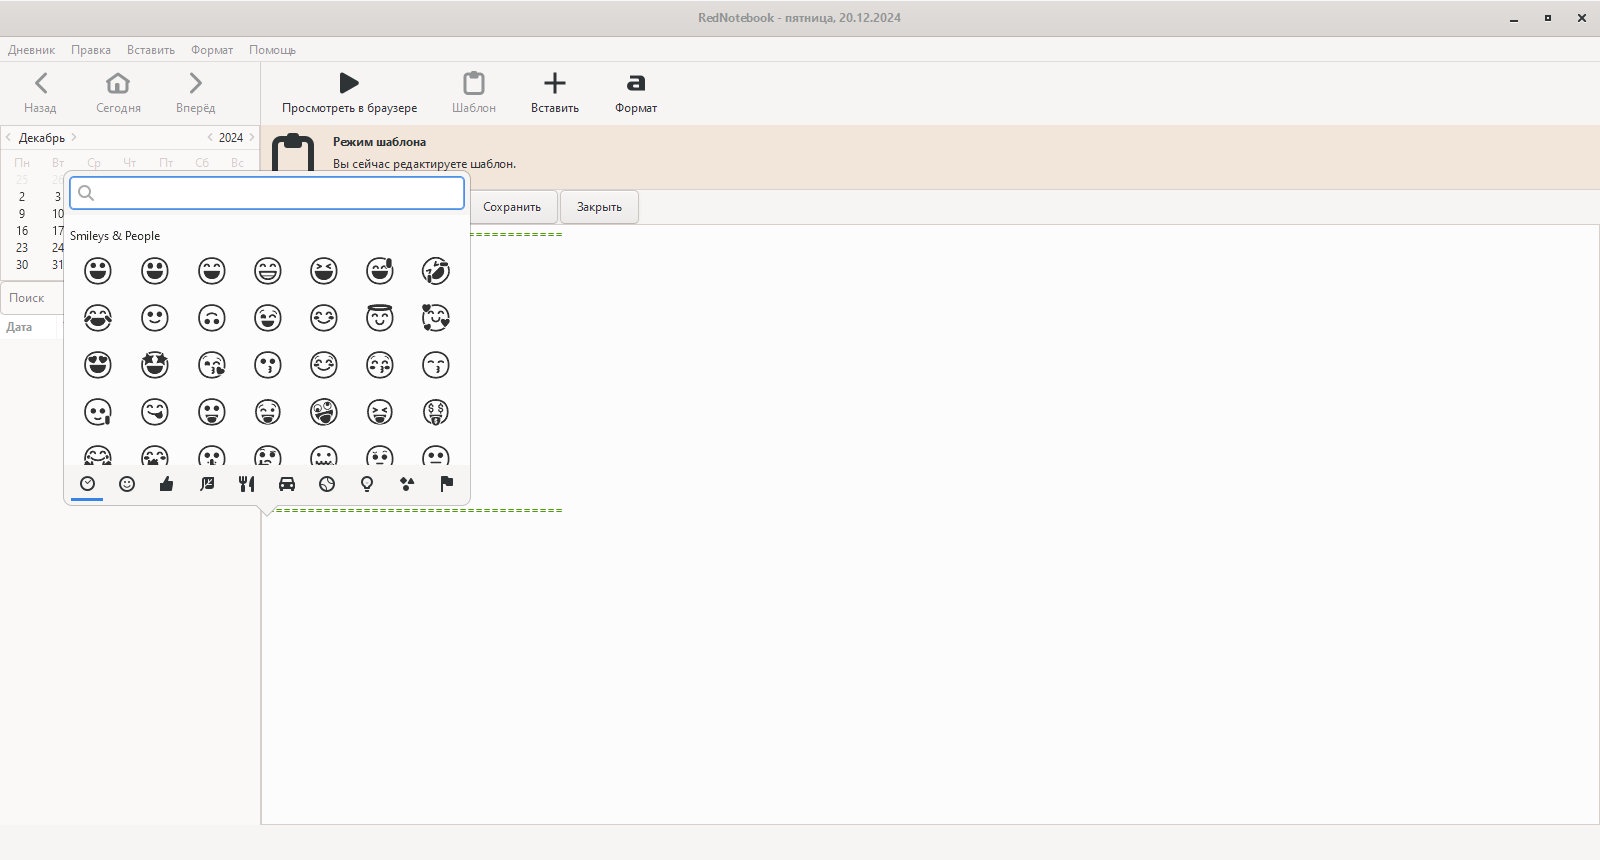Choose the smiling face with halo emoji
1600x860 pixels.
[380, 318]
